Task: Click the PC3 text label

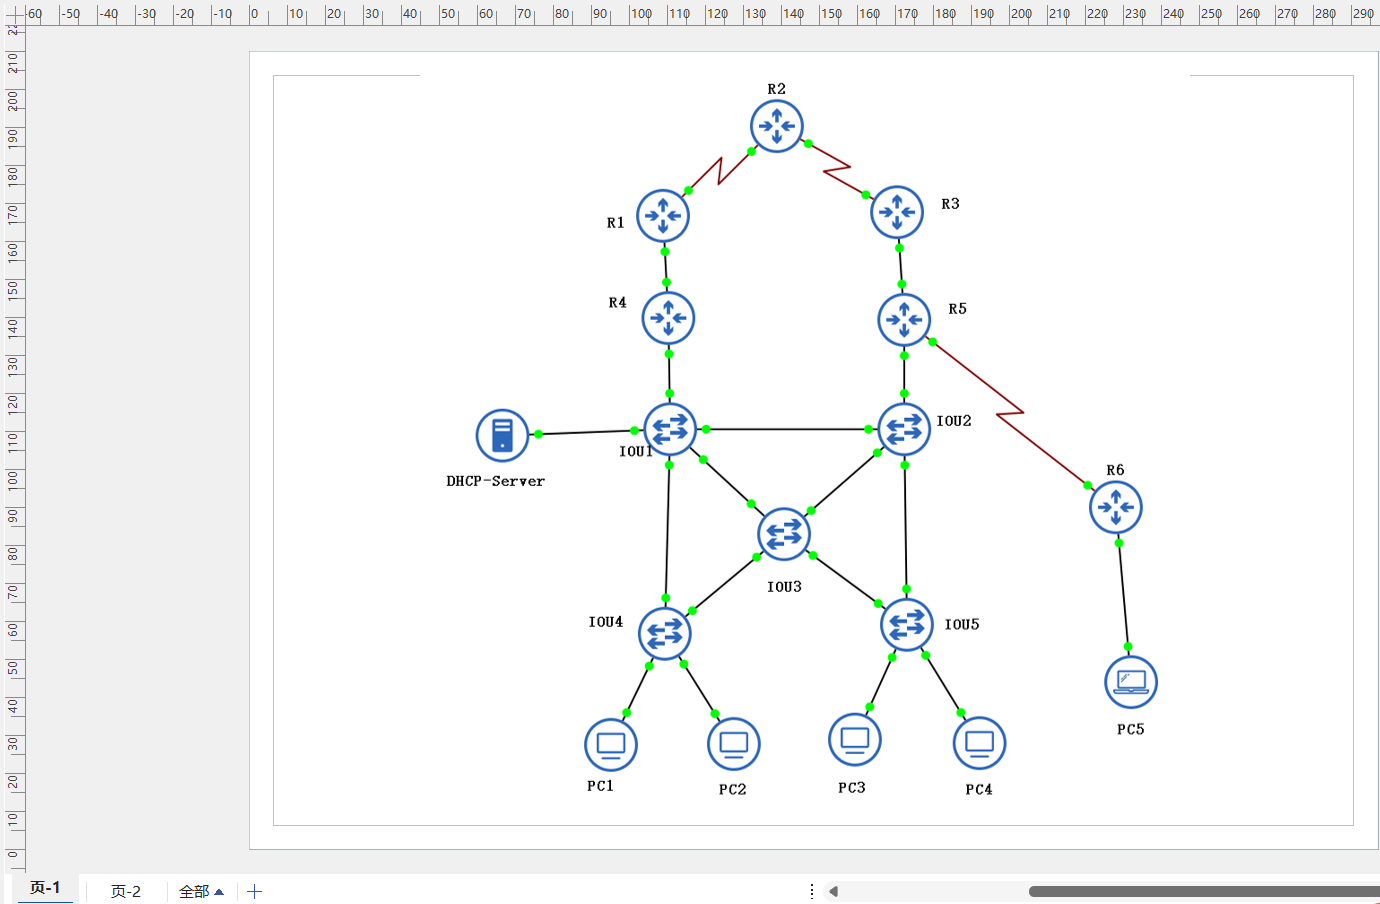Action: pos(852,787)
